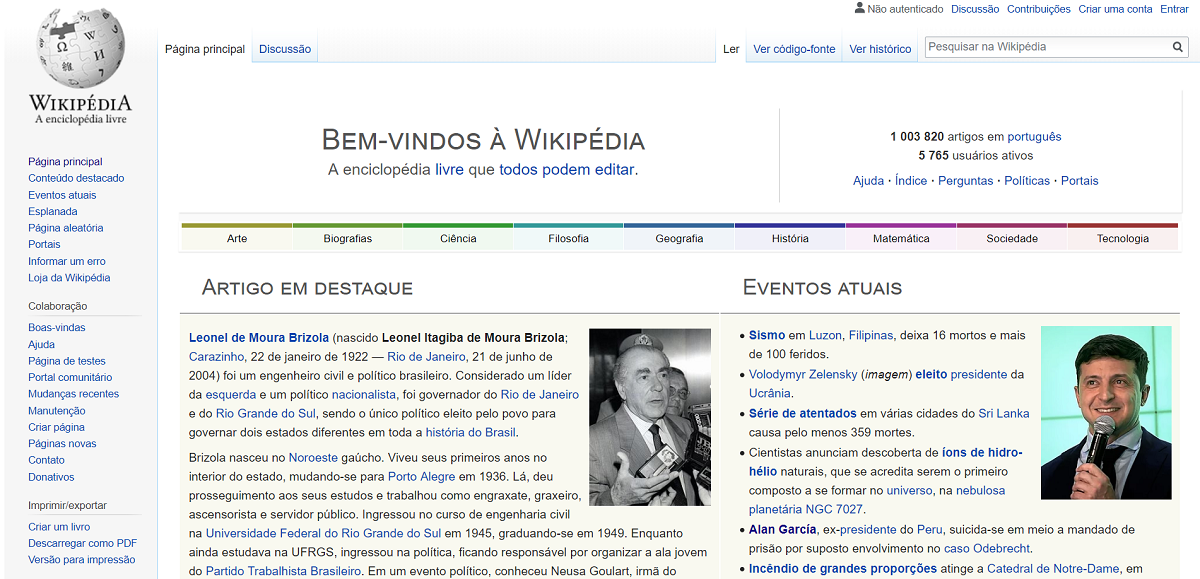Open the top-bar Discussão user link
Image resolution: width=1200 pixels, height=579 pixels.
975,9
